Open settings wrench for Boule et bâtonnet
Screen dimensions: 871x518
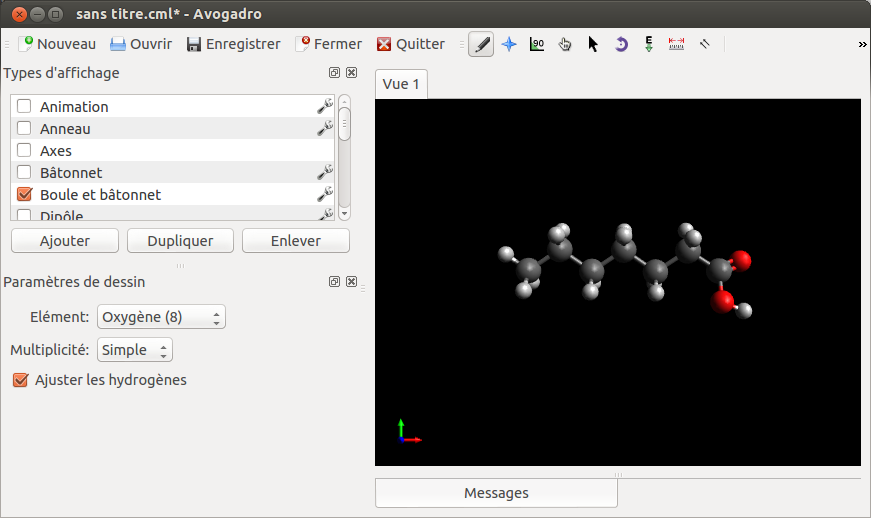click(325, 194)
